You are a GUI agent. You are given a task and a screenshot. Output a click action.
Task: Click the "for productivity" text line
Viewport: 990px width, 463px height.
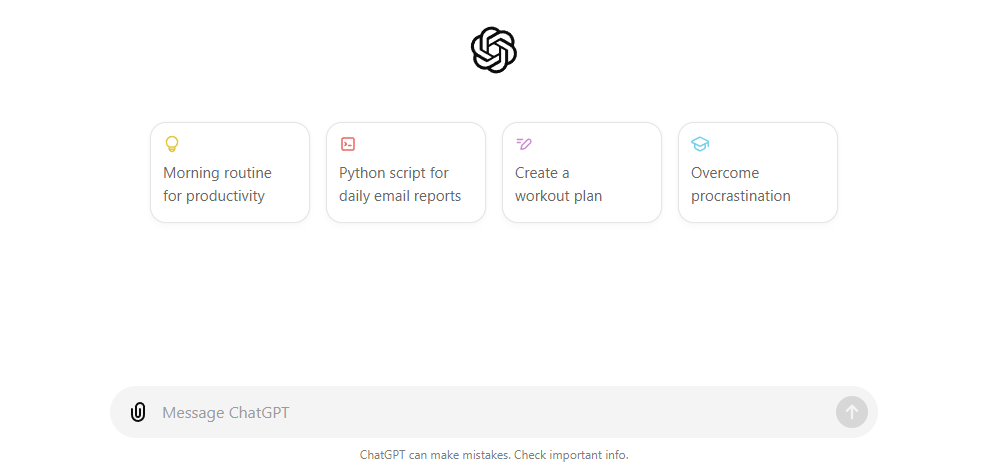coord(214,196)
